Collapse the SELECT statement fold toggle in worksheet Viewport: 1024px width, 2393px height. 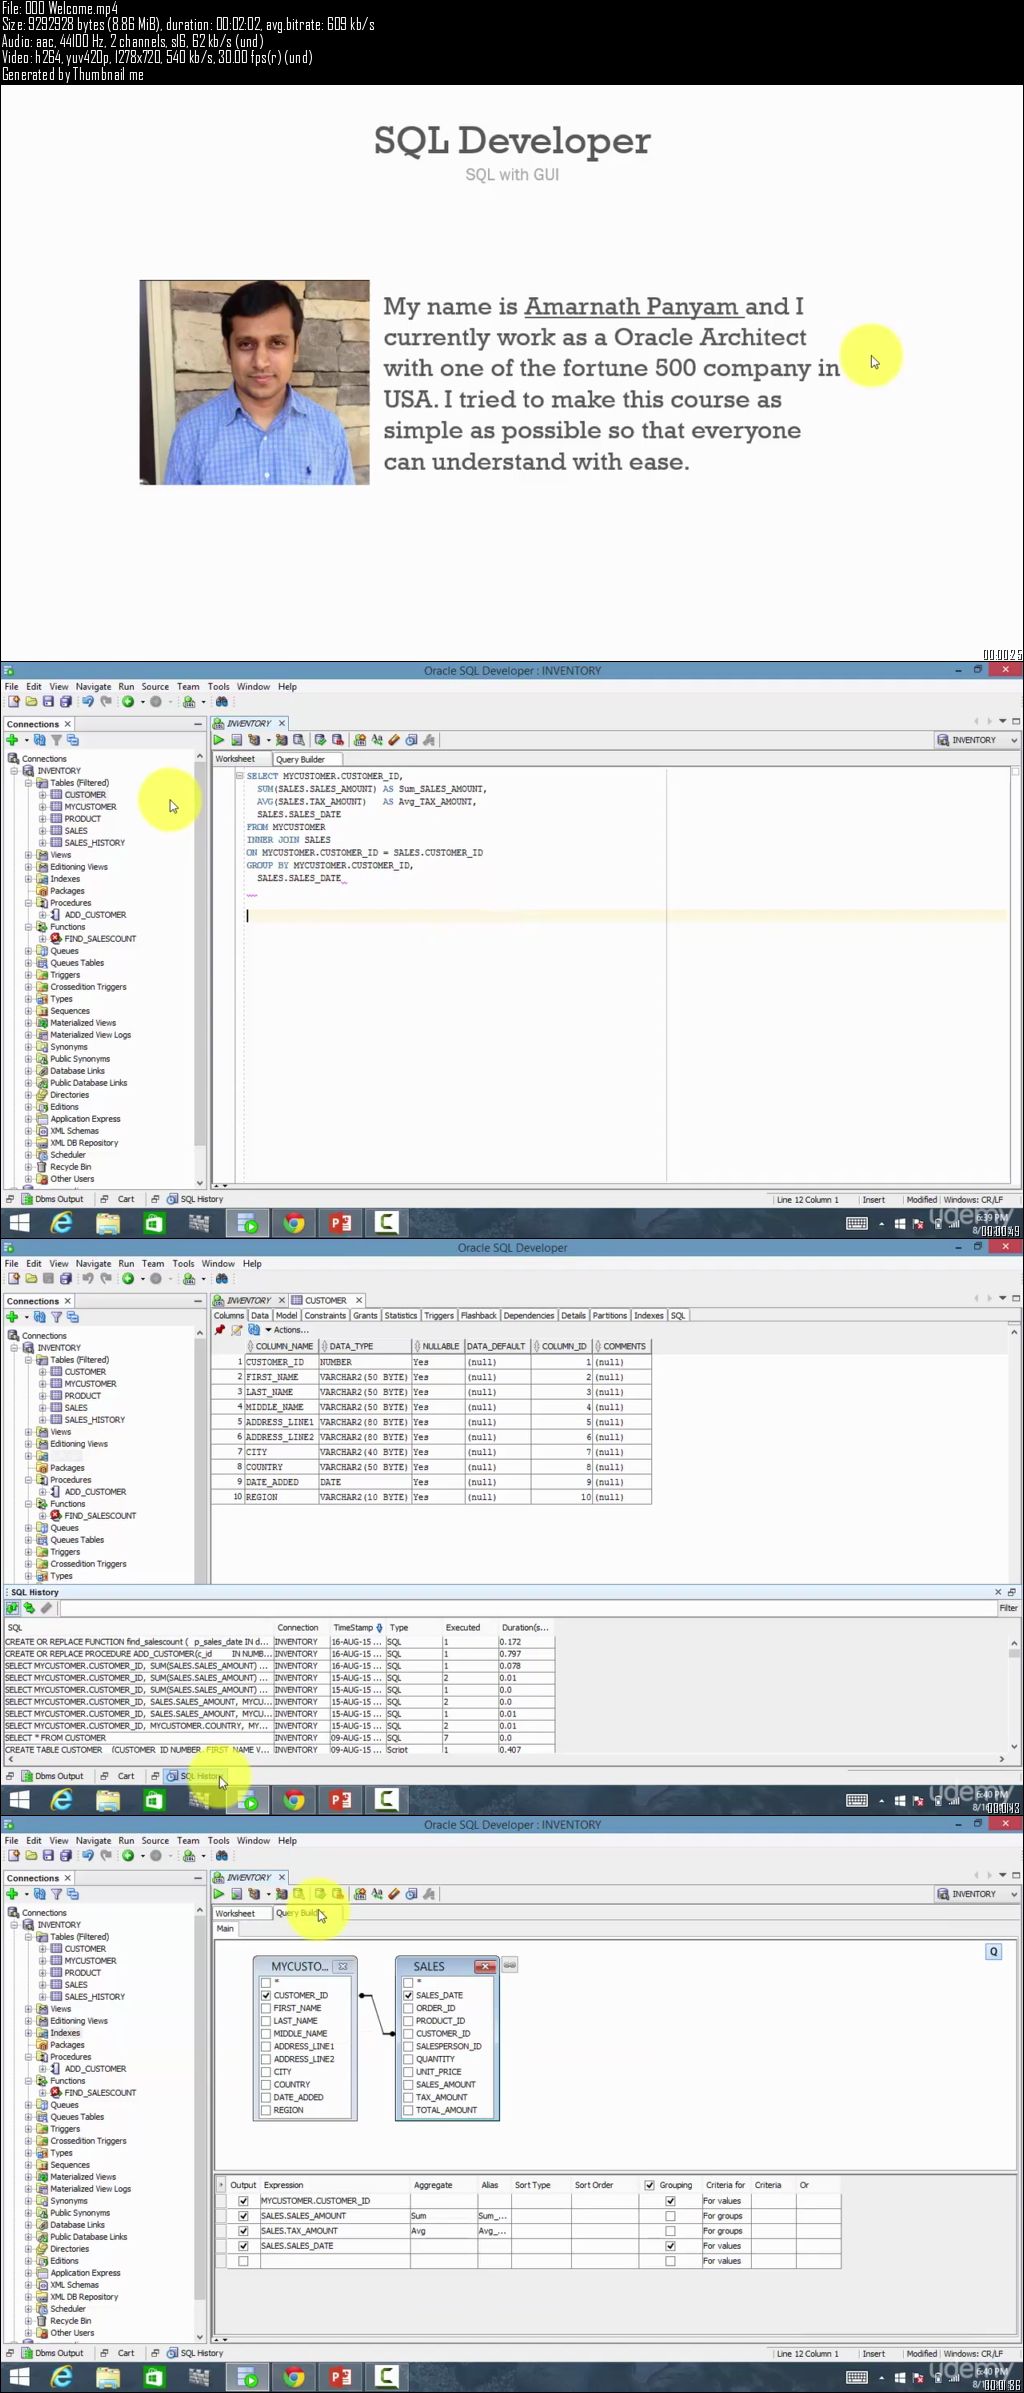[239, 776]
